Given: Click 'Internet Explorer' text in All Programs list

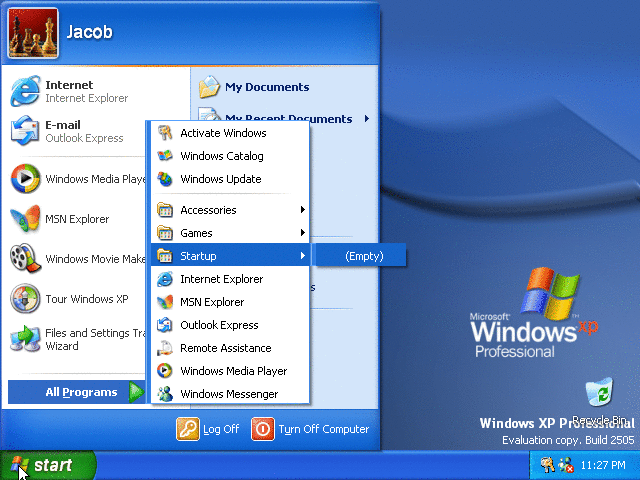Looking at the screenshot, I should (x=222, y=279).
